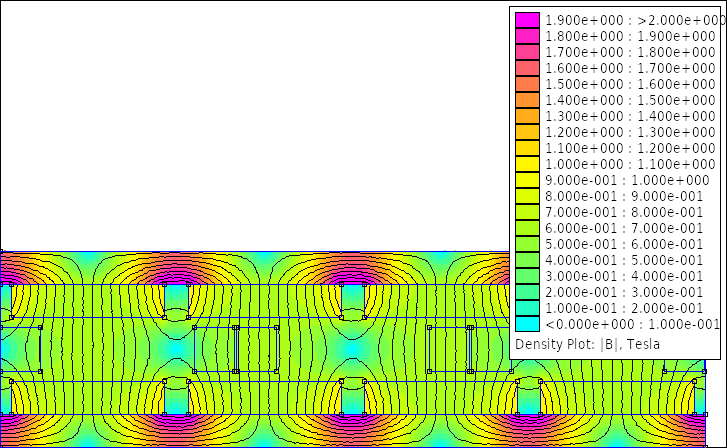Select the 1.000e+000 : 1.100e+000 swatch
The height and width of the screenshot is (448, 727).
[x=527, y=164]
